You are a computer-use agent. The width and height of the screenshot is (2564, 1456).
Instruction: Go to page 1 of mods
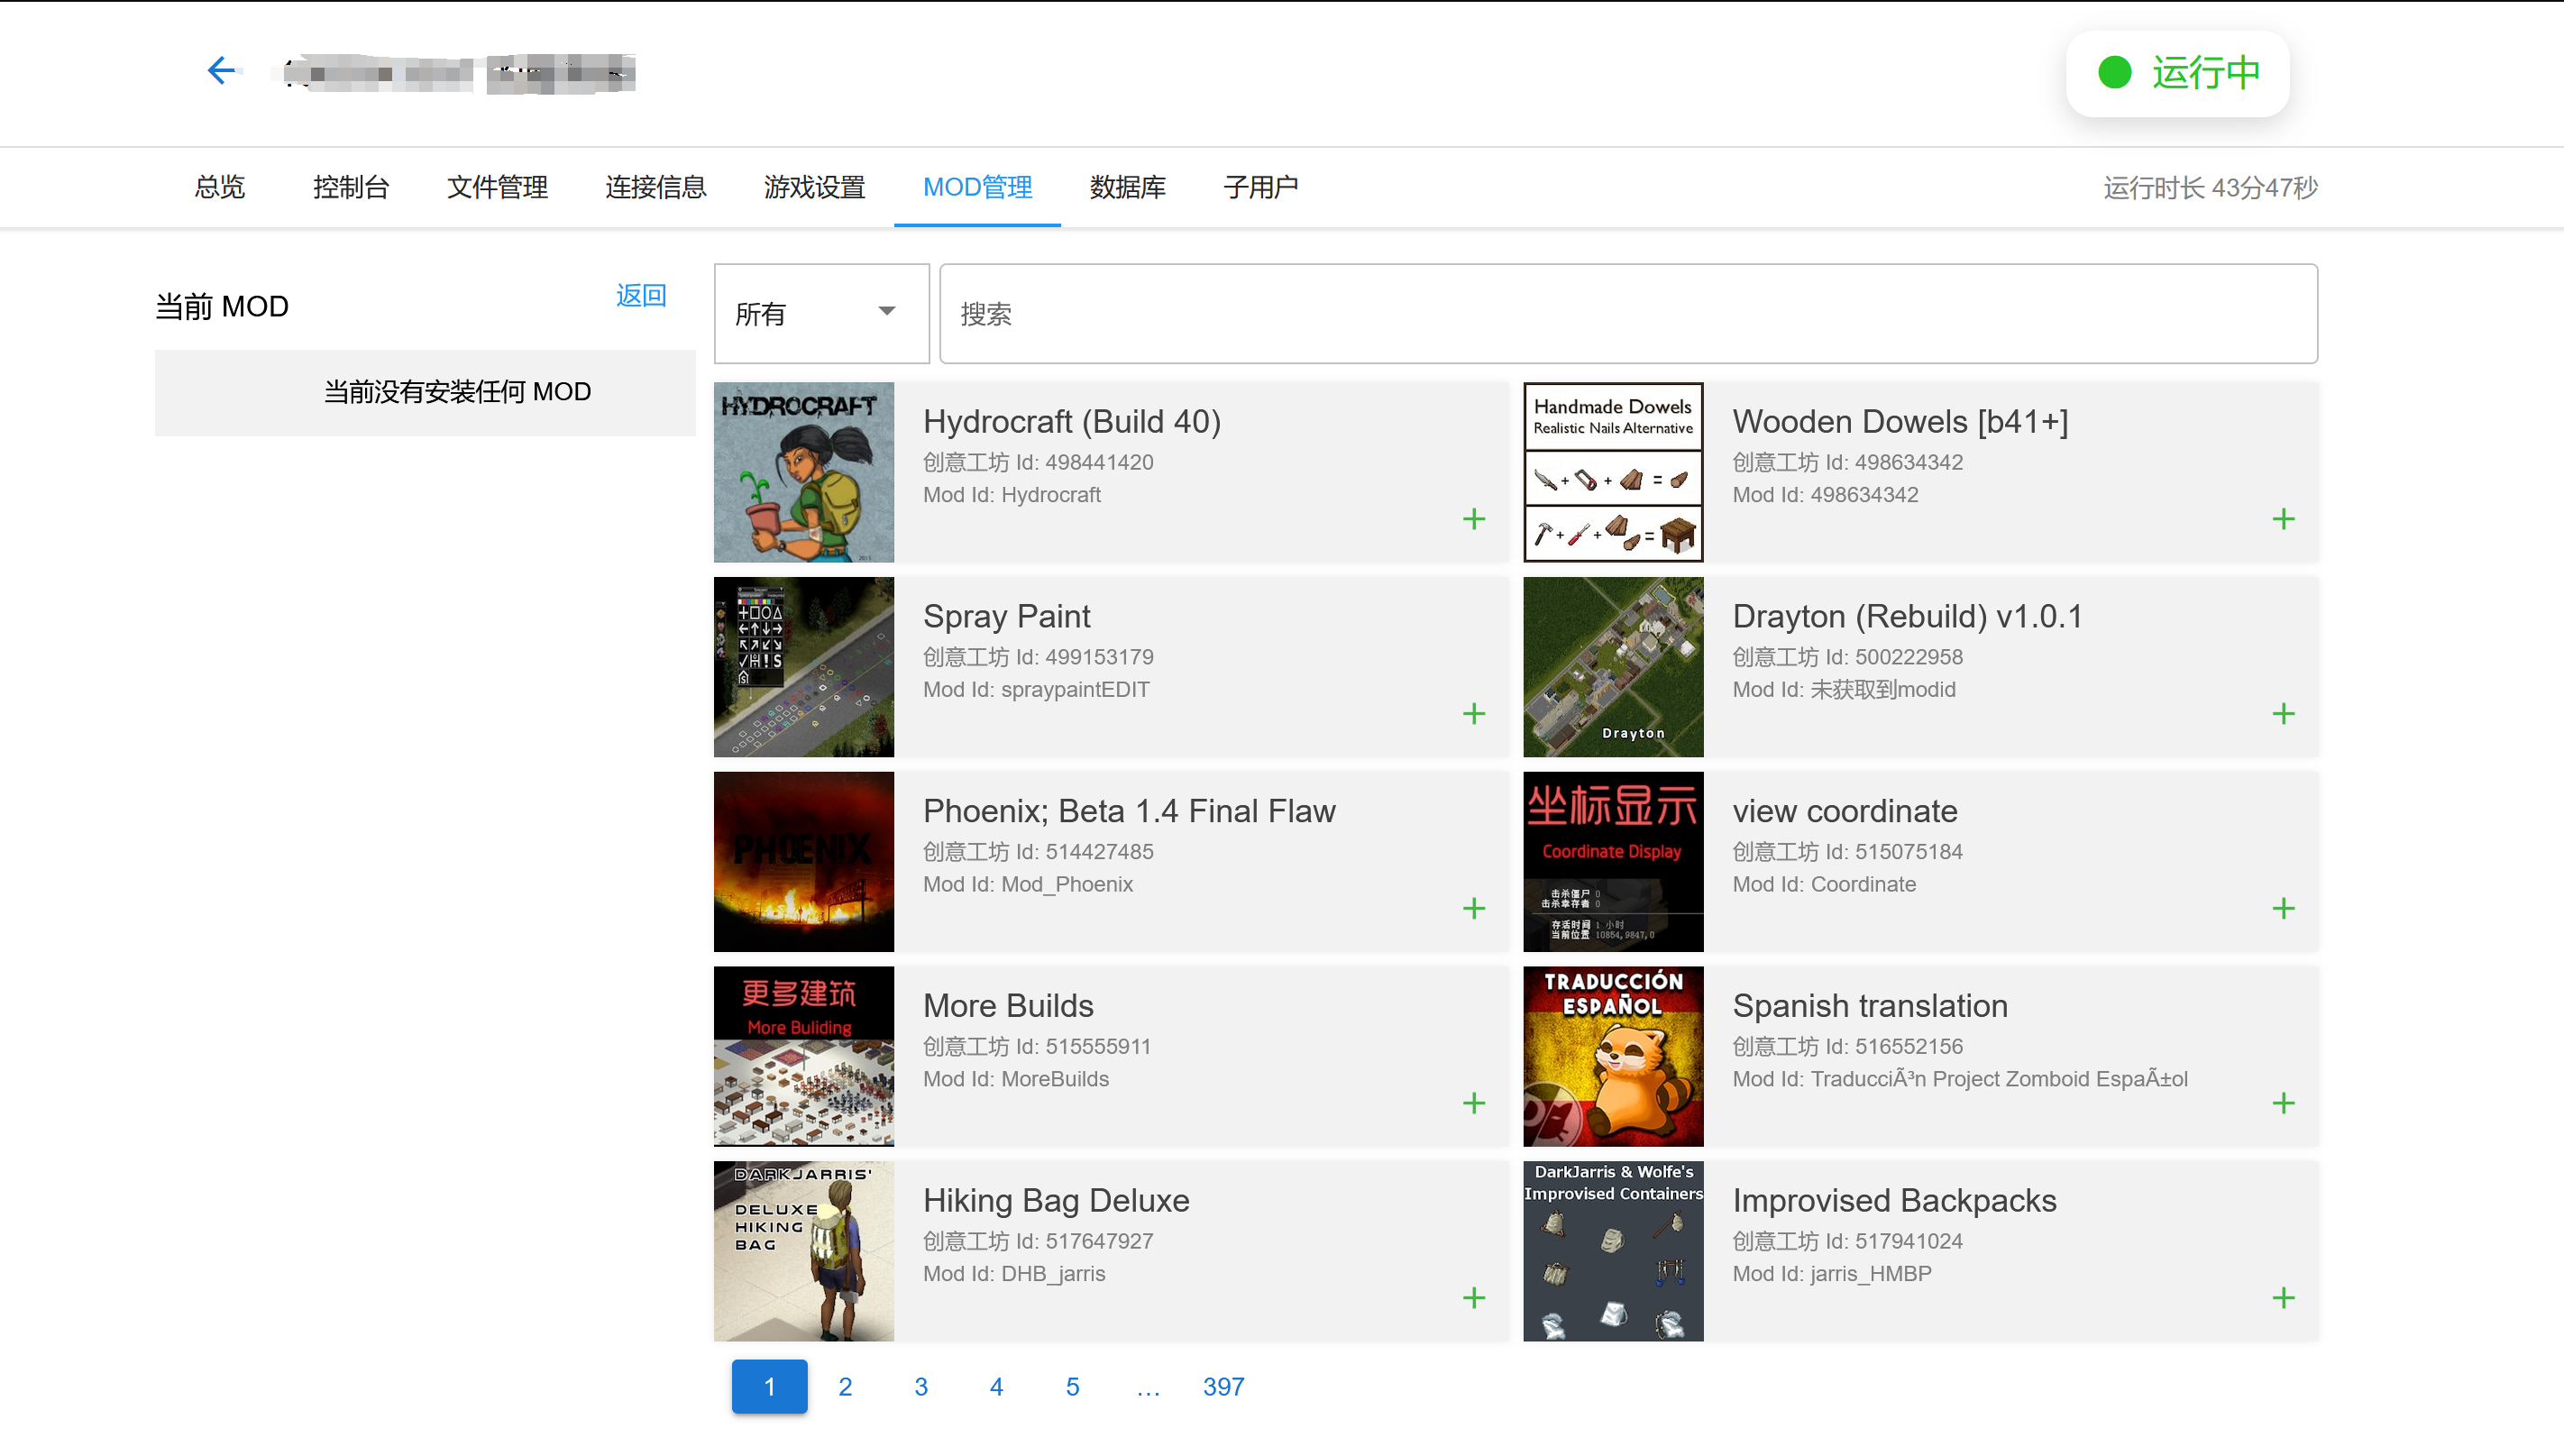(769, 1386)
